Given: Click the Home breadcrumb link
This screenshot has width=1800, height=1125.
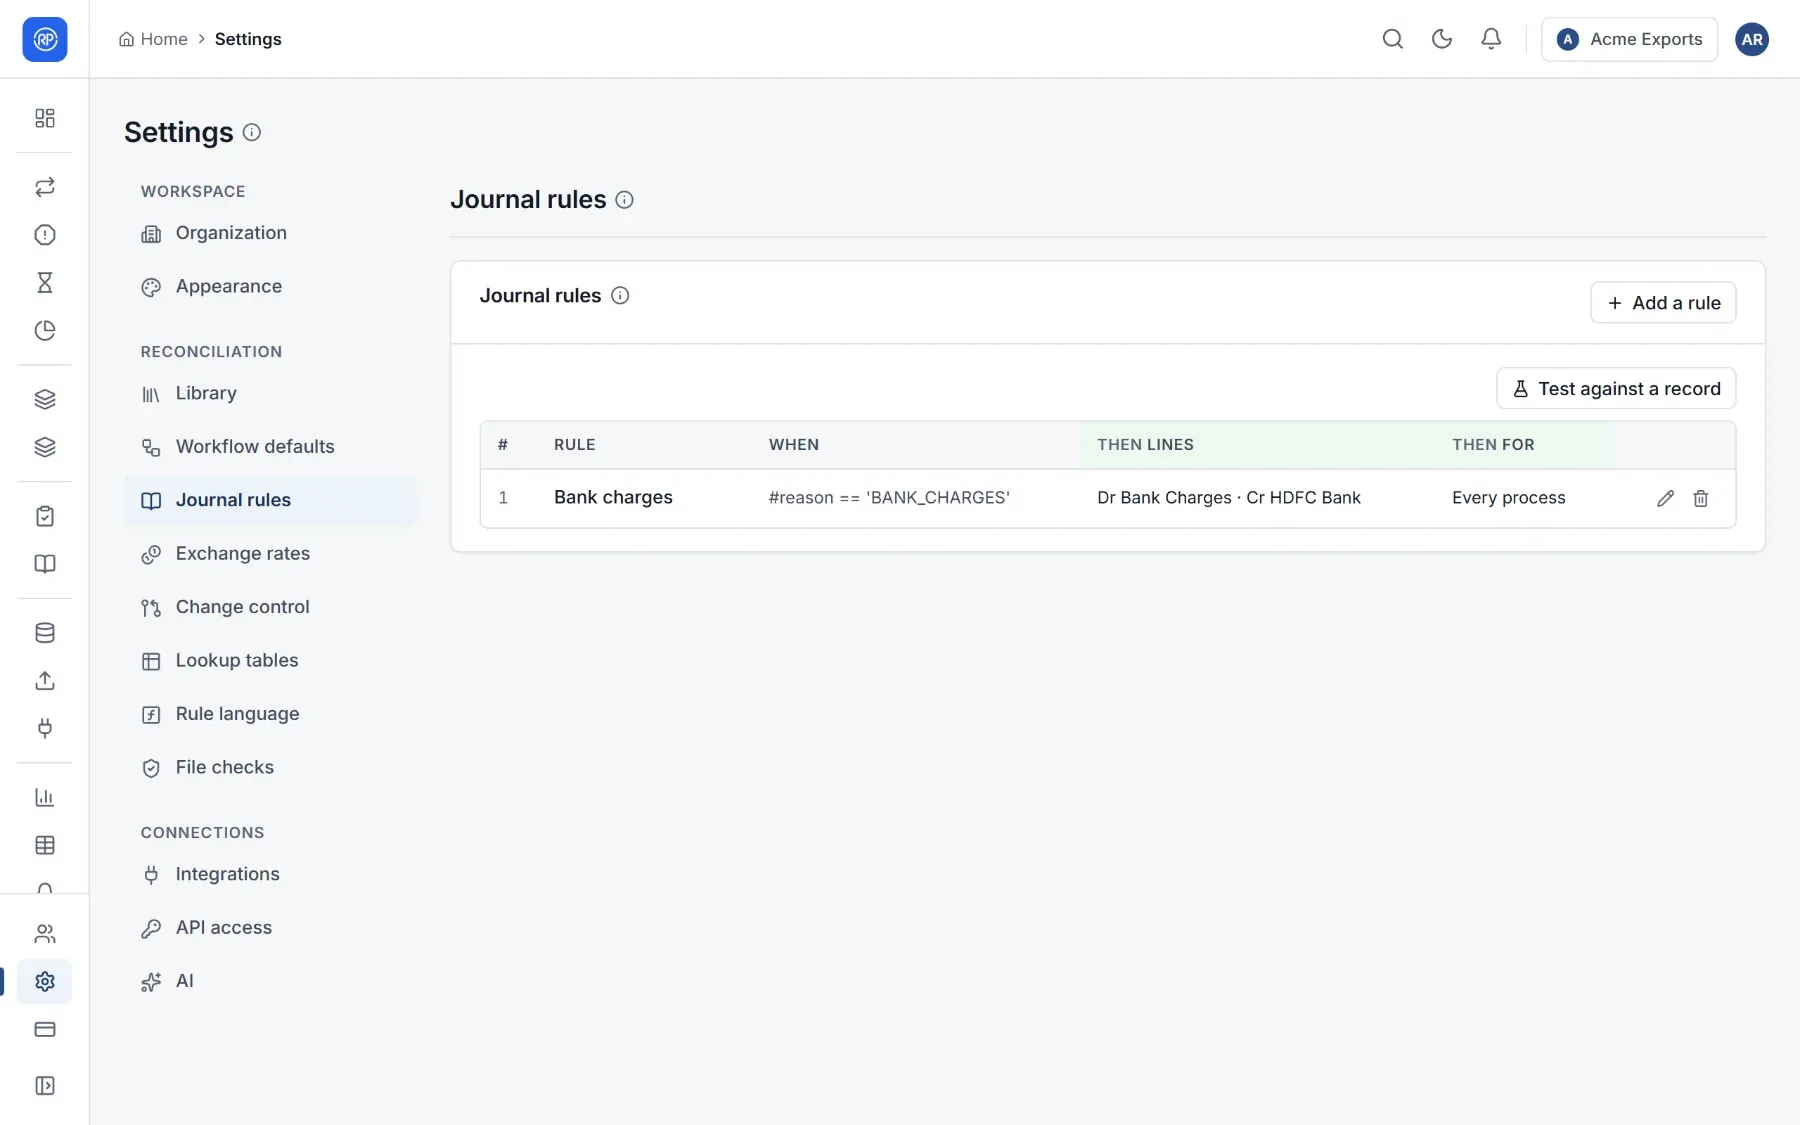Looking at the screenshot, I should click(153, 39).
